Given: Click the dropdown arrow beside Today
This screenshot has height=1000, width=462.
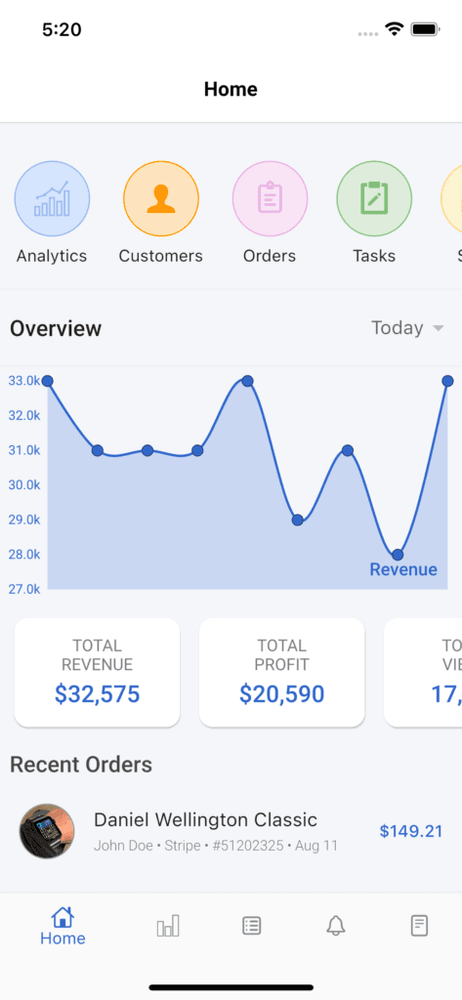Looking at the screenshot, I should 438,328.
